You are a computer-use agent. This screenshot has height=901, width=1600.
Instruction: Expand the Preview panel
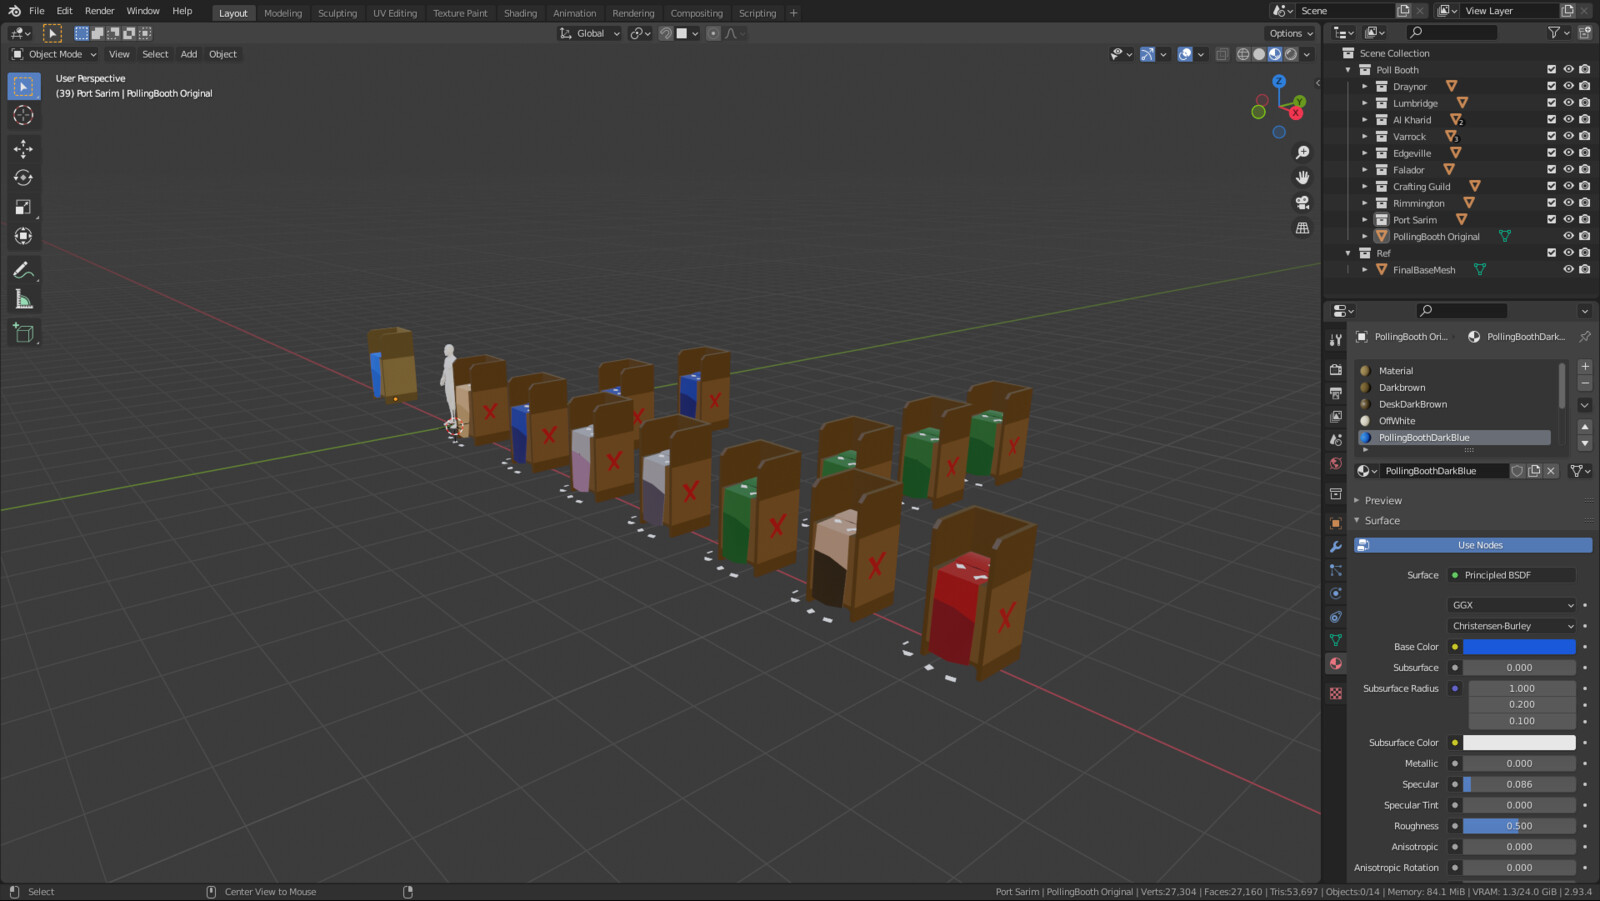[1382, 501]
